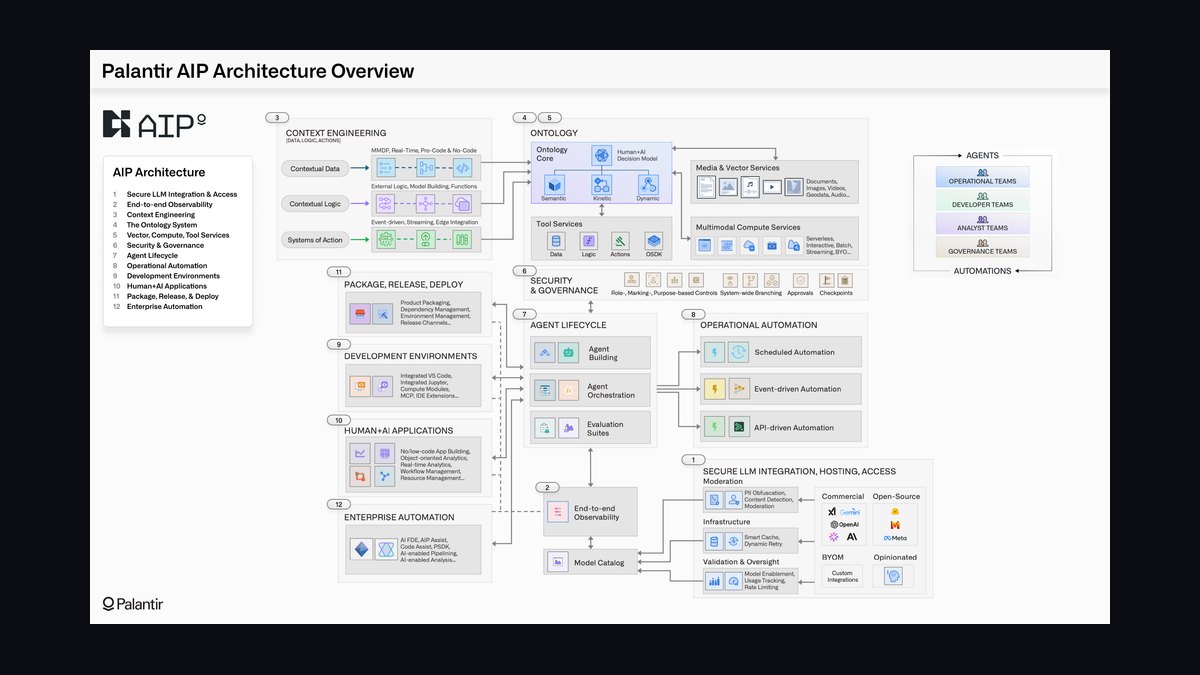Screen dimensions: 1200x675
Task: Click the Ontology Core label
Action: 552,154
